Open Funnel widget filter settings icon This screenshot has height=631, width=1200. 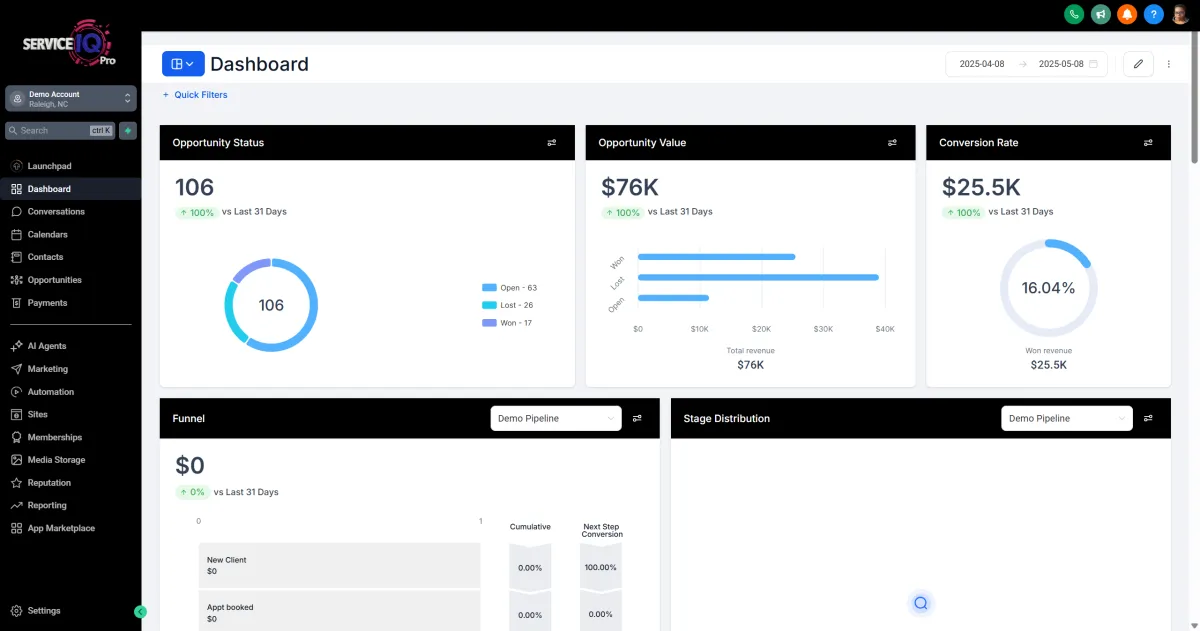pyautogui.click(x=637, y=418)
